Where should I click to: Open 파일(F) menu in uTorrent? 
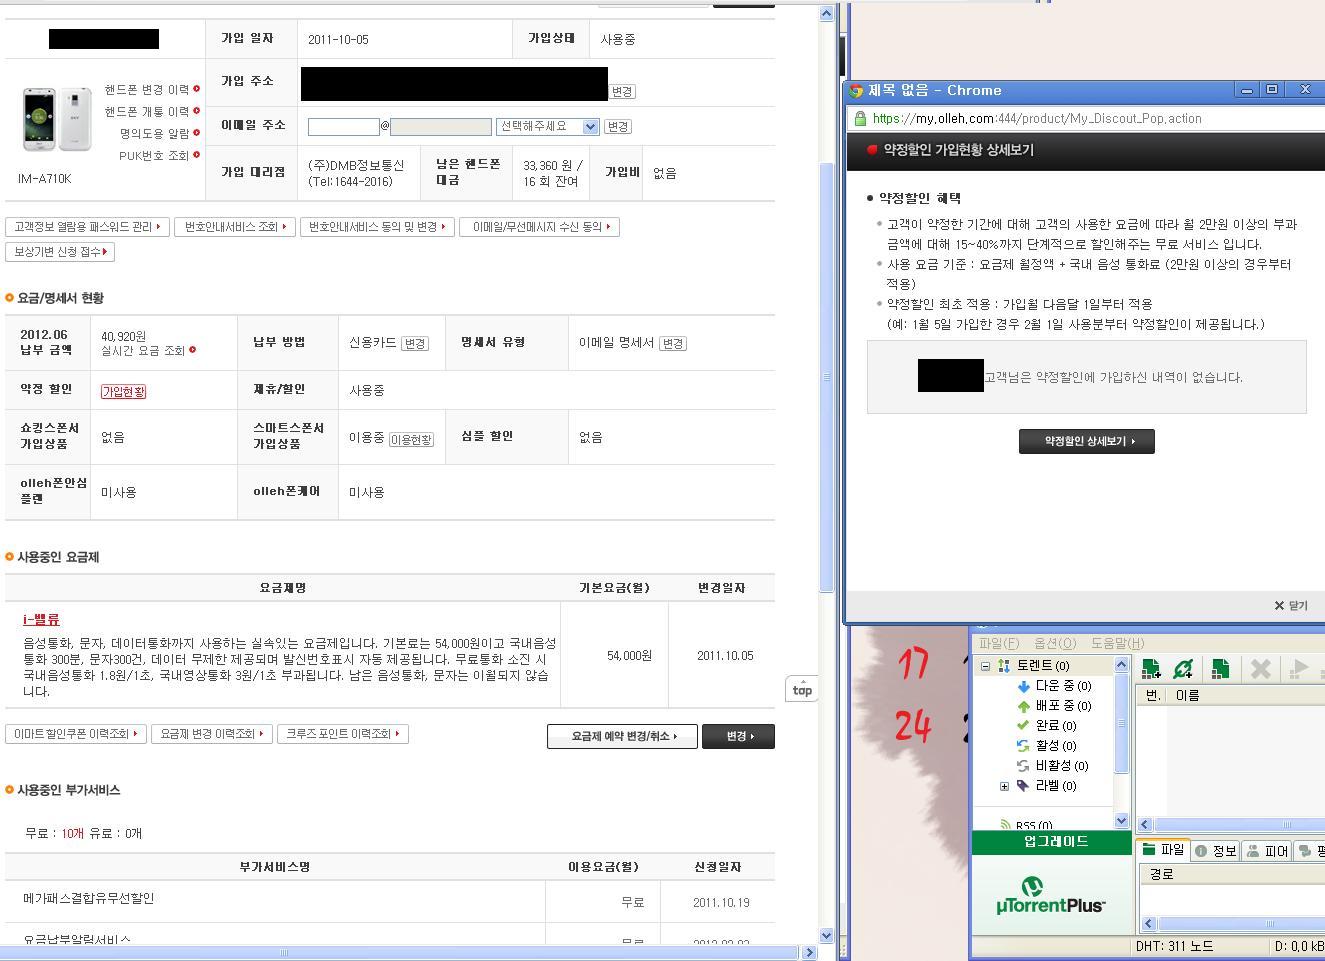[999, 643]
